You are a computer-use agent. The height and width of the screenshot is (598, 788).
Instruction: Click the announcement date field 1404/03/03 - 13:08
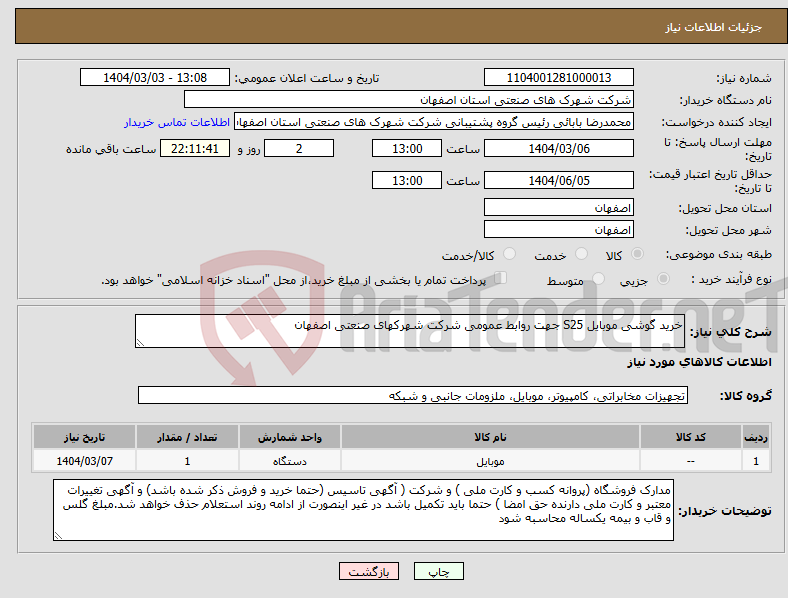tap(155, 78)
